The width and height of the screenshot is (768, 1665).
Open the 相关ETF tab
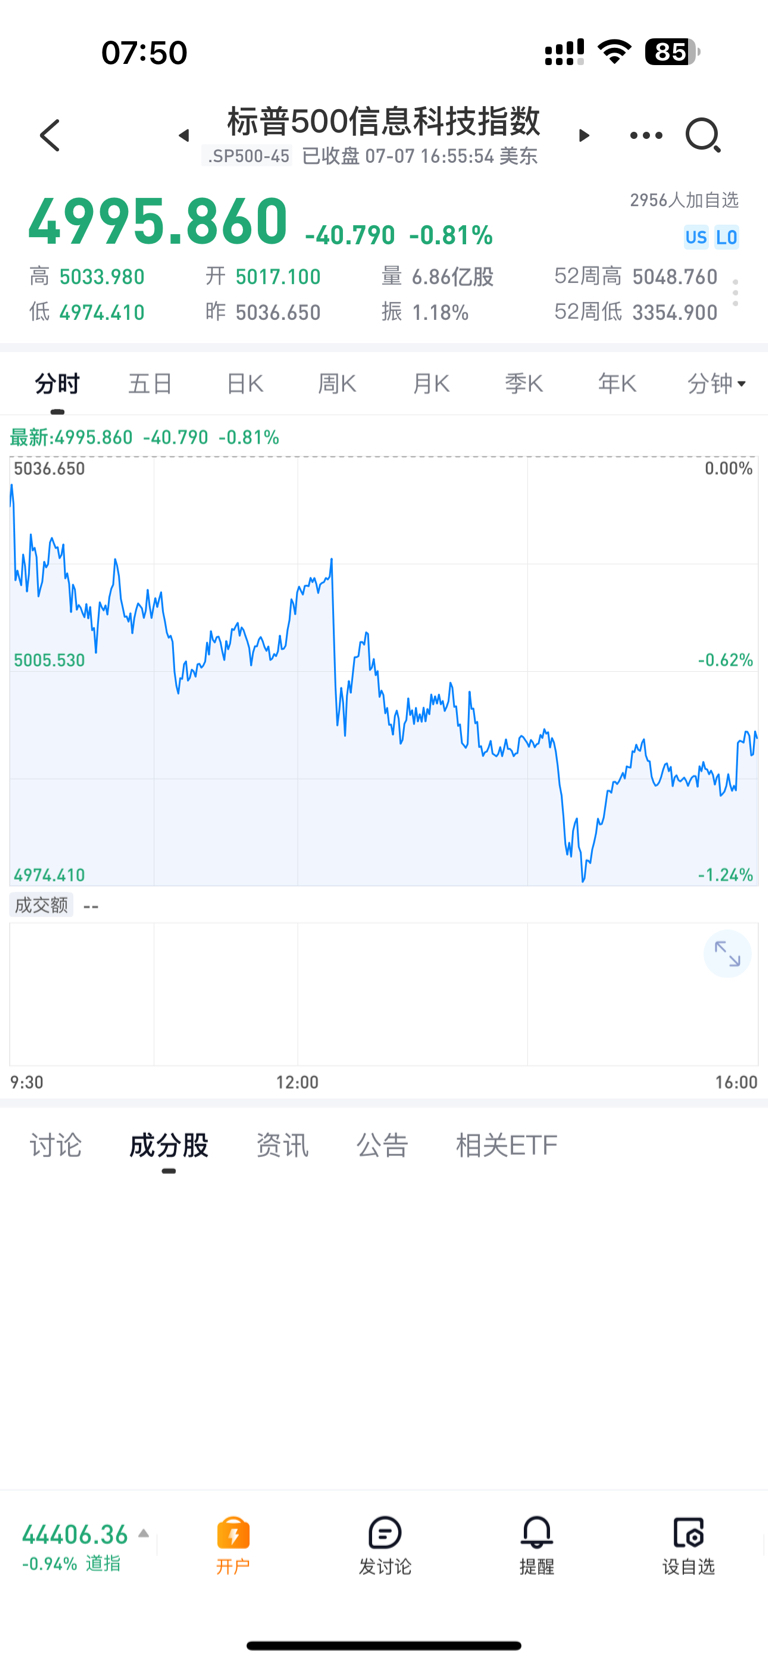pos(507,1145)
